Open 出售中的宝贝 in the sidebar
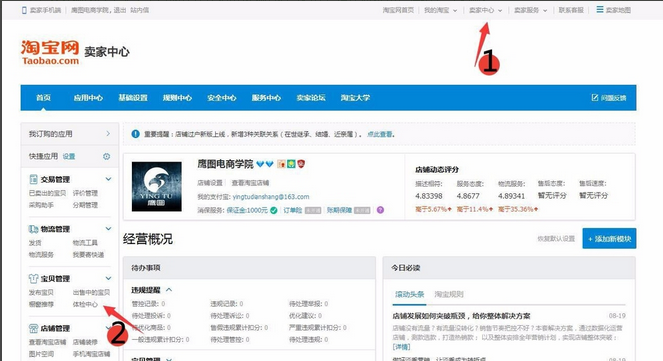The width and height of the screenshot is (663, 361). tap(91, 293)
